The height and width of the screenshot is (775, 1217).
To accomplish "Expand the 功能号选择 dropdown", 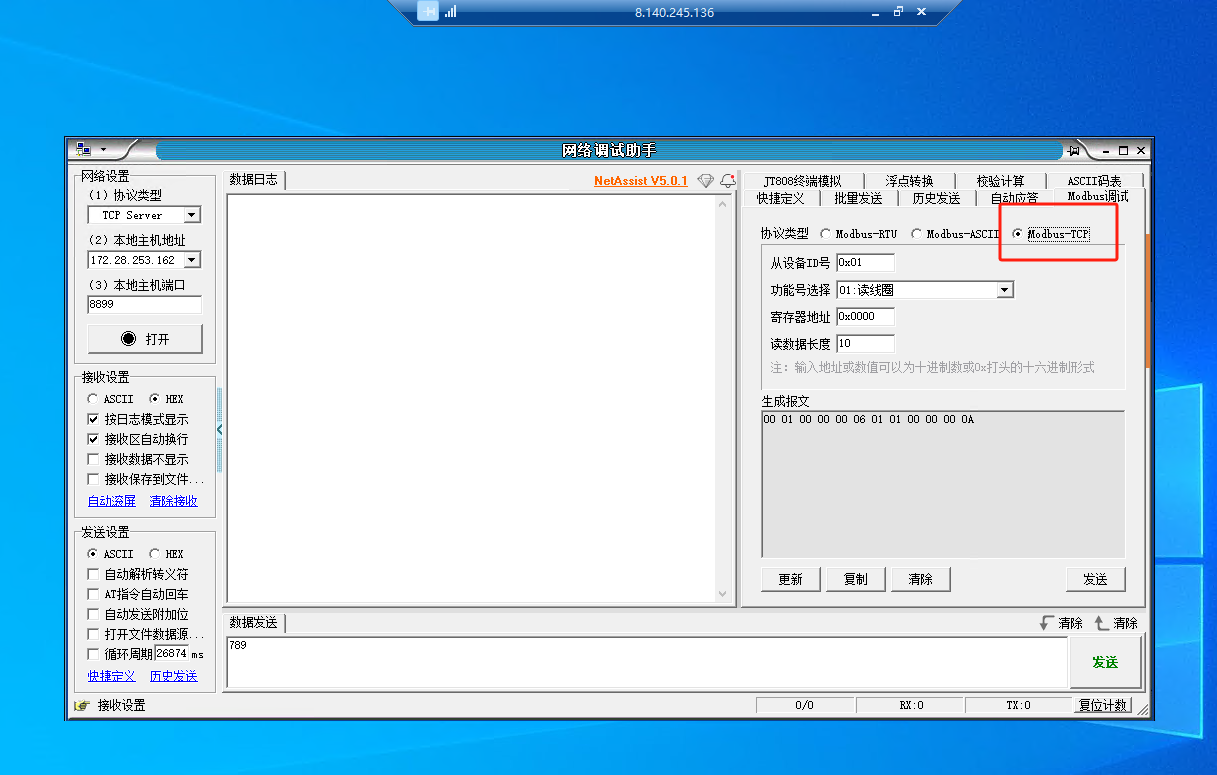I will tap(1005, 290).
